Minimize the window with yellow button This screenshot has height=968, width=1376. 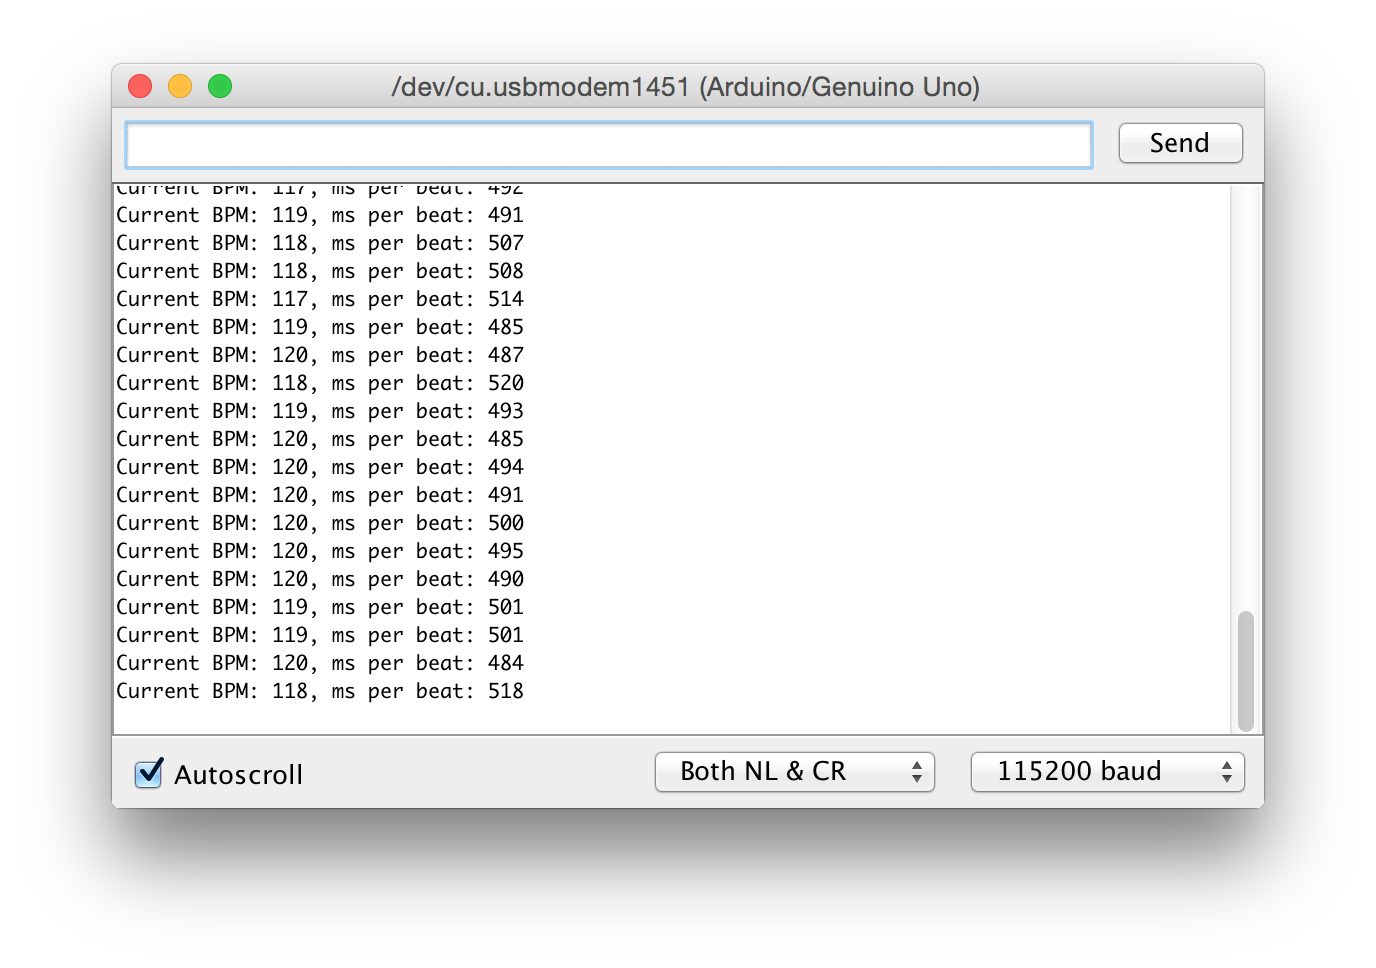pyautogui.click(x=180, y=87)
